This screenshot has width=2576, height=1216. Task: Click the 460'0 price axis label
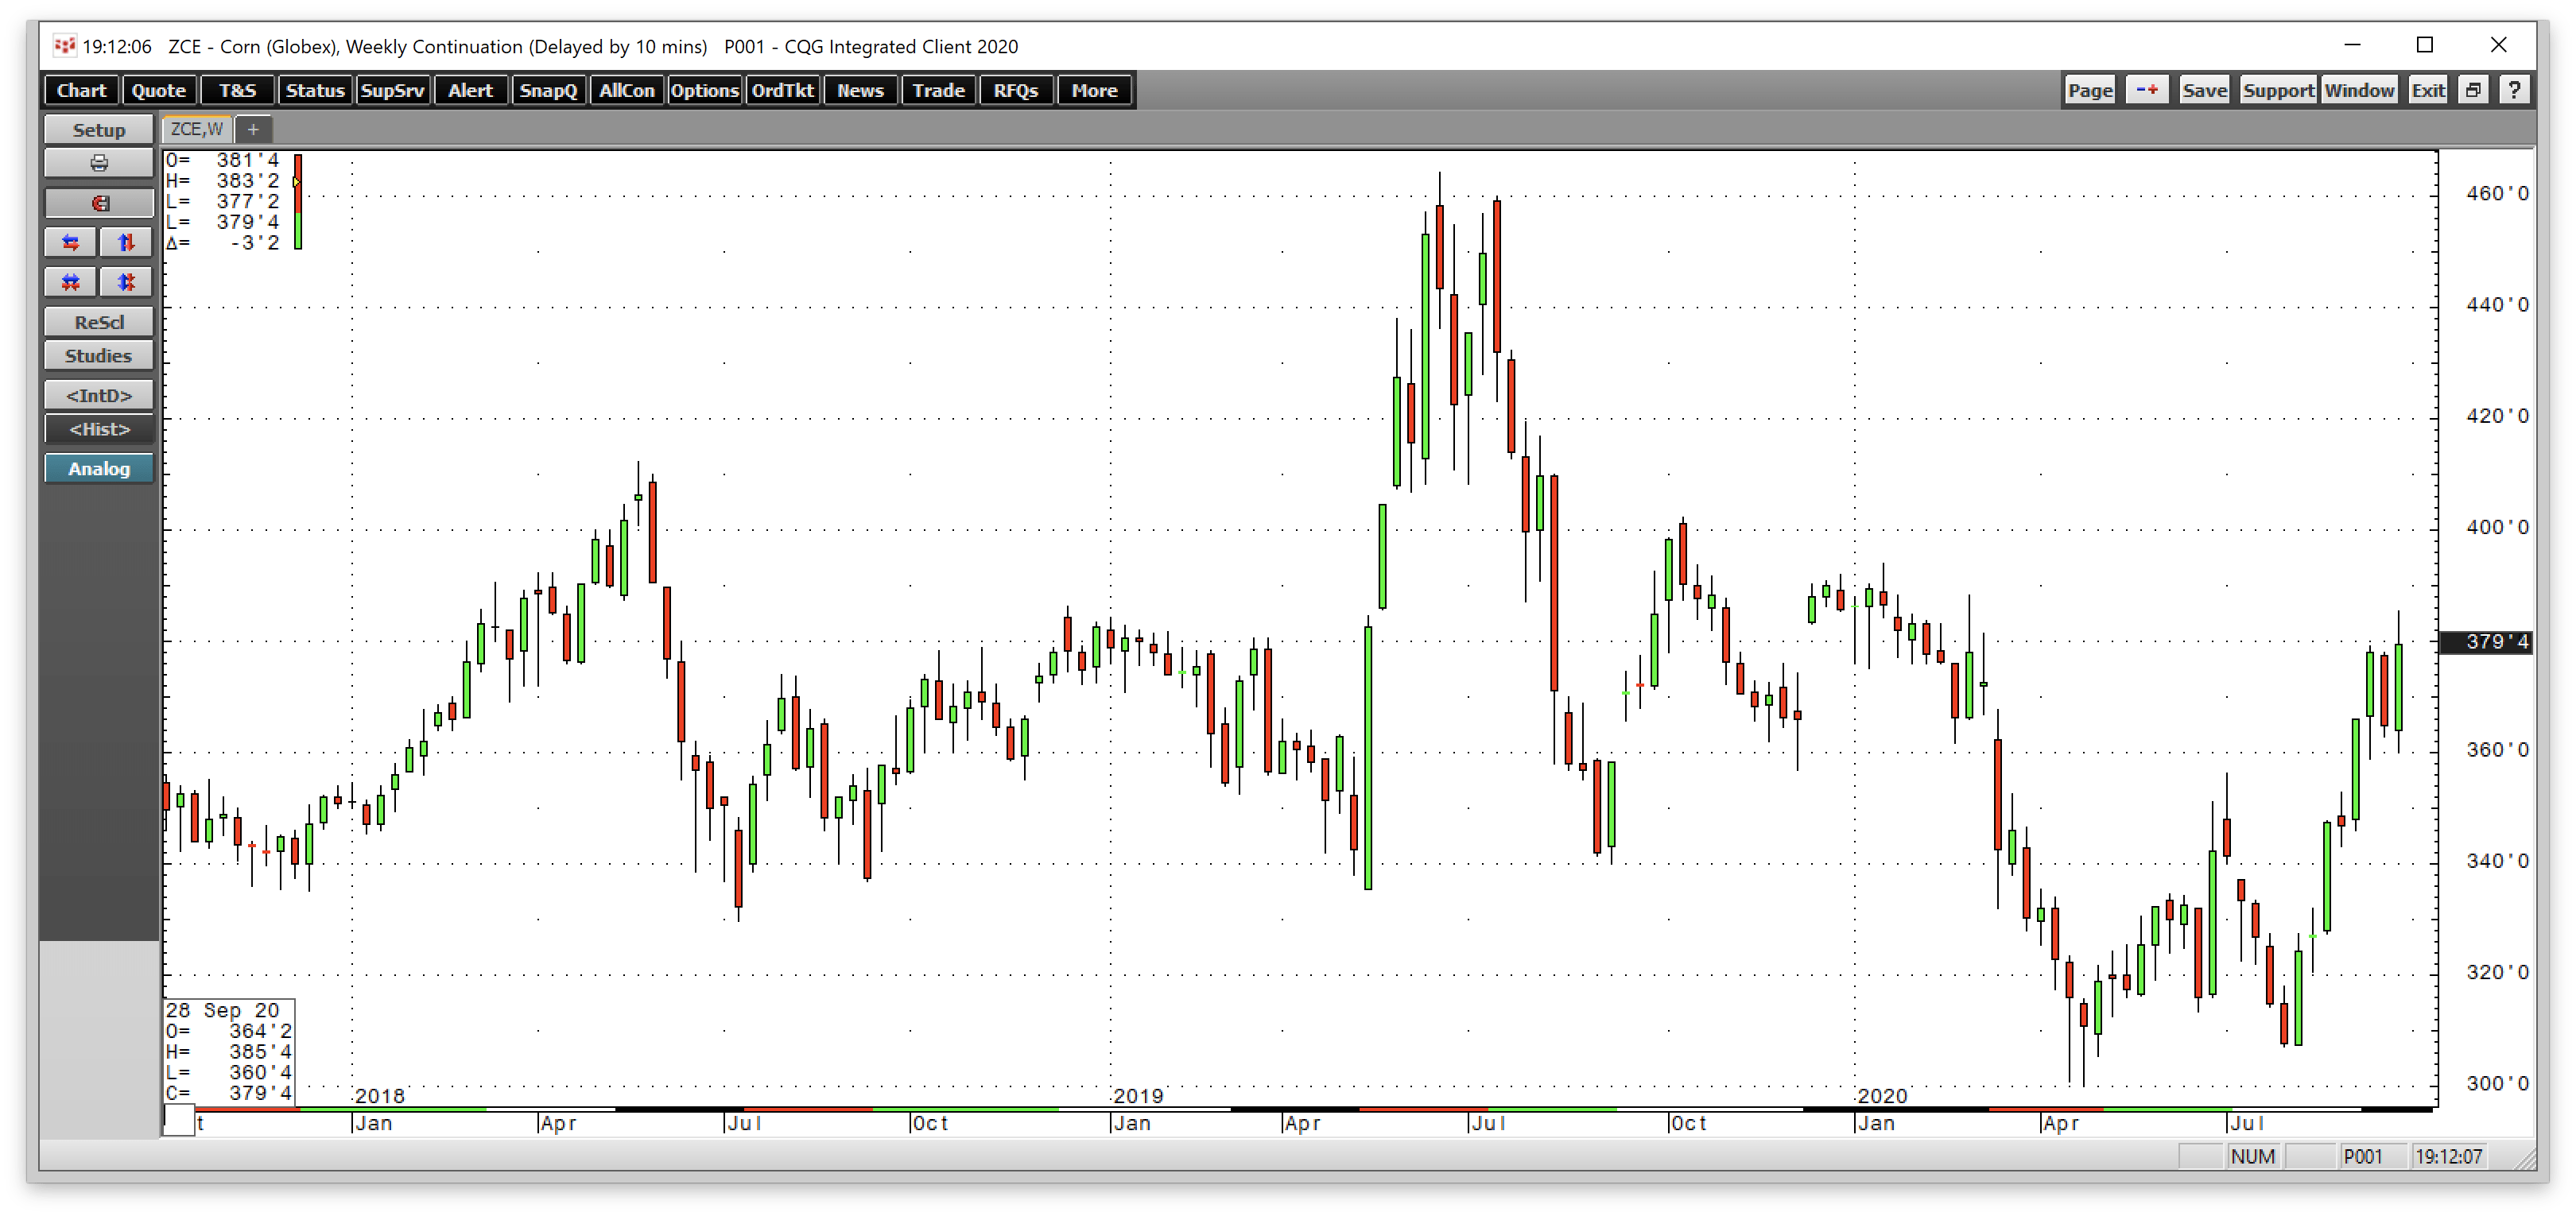coord(2496,193)
